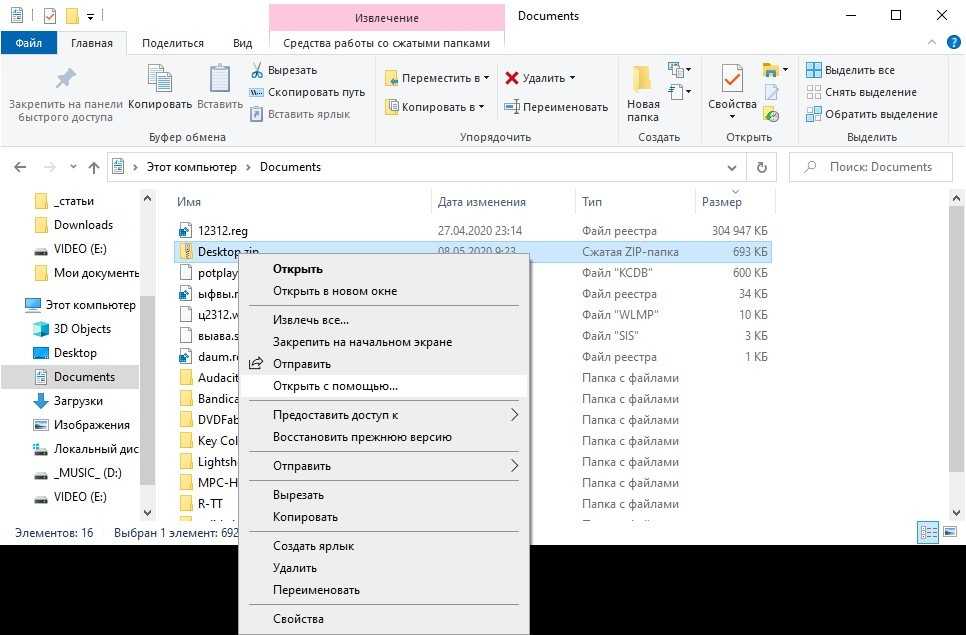The width and height of the screenshot is (966, 635).
Task: Switch to the Вид tab
Action: pos(242,42)
